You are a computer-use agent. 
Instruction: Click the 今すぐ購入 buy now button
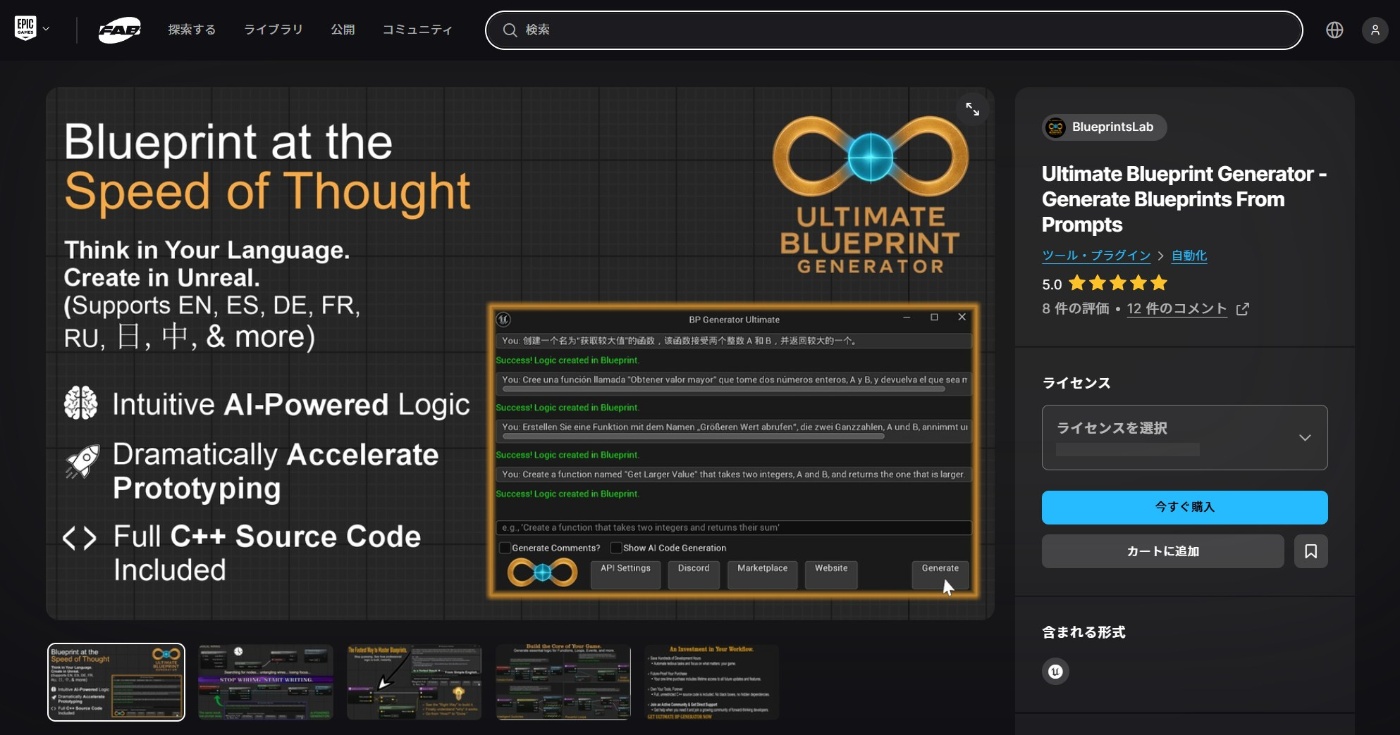click(x=1184, y=507)
